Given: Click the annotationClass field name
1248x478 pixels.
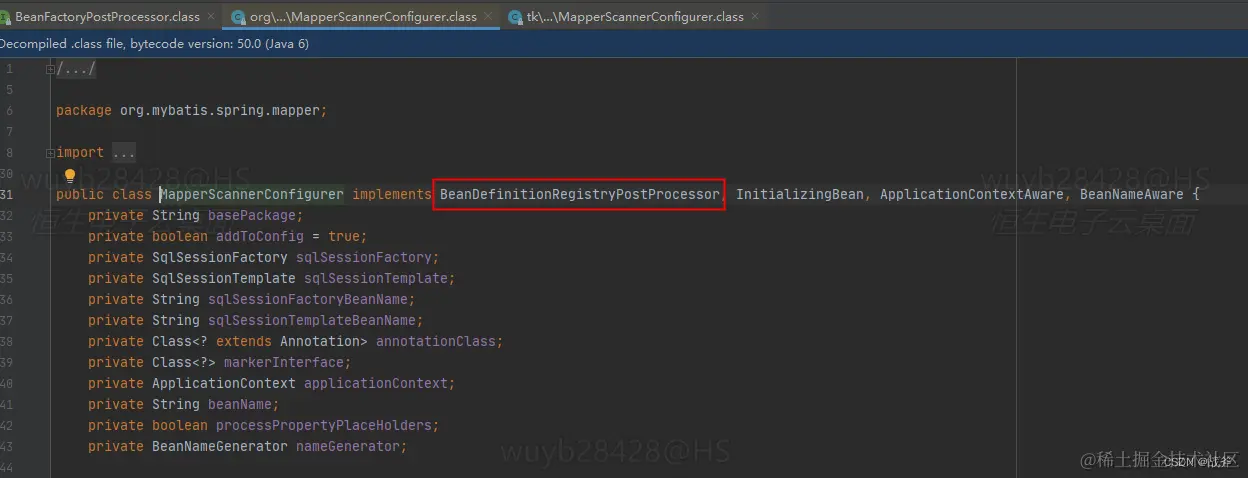Looking at the screenshot, I should pos(436,341).
